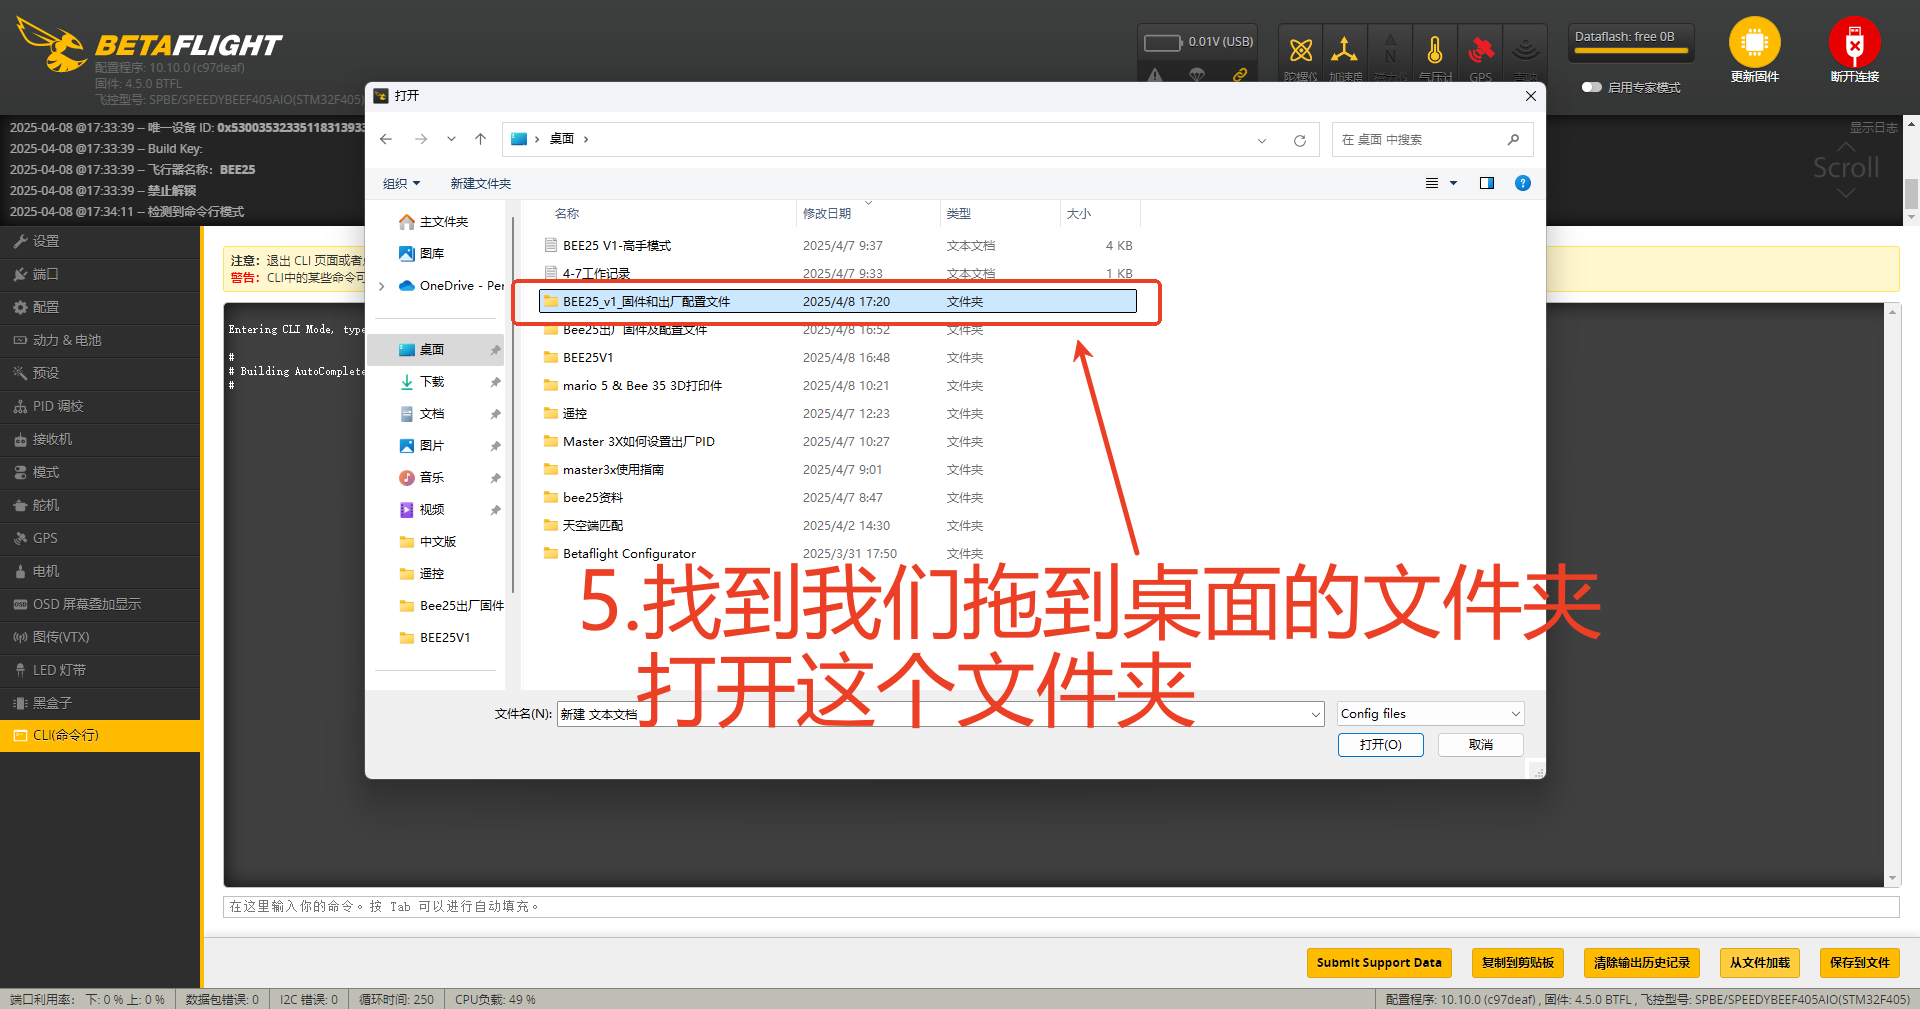1920x1009 pixels.
Task: Open the view options dropdown
Action: (1453, 183)
